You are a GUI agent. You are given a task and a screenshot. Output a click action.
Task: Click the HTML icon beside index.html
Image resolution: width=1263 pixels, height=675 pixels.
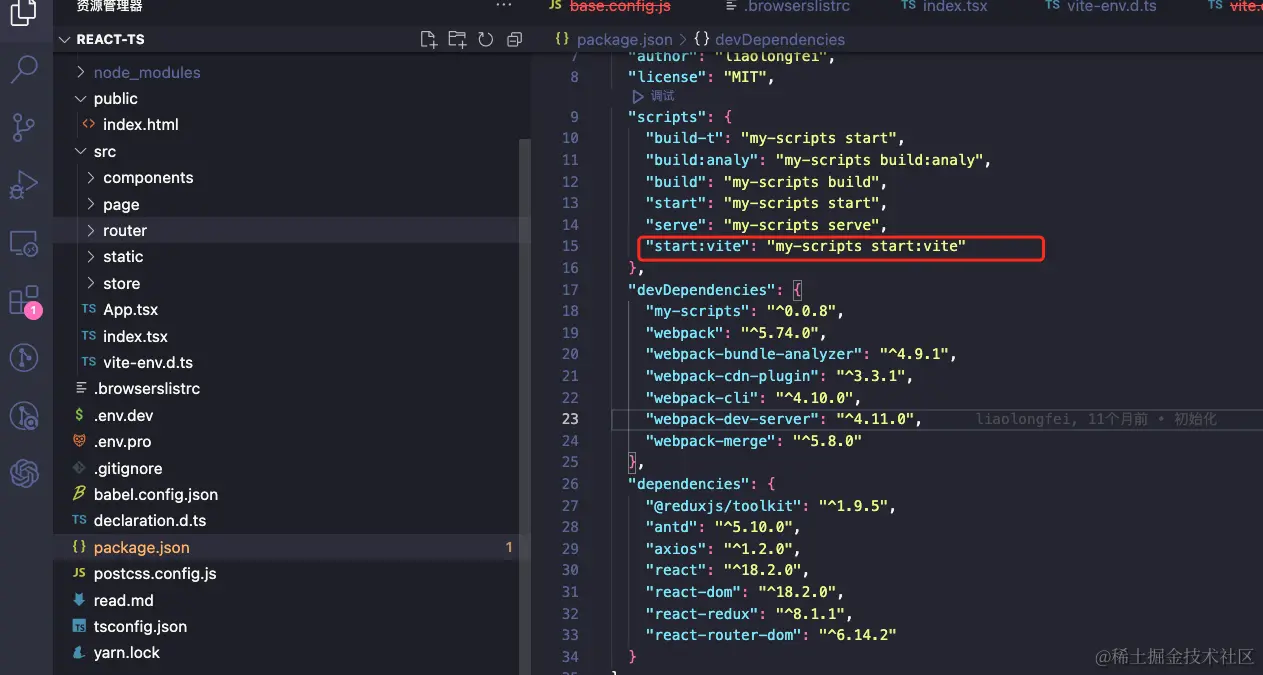coord(89,125)
